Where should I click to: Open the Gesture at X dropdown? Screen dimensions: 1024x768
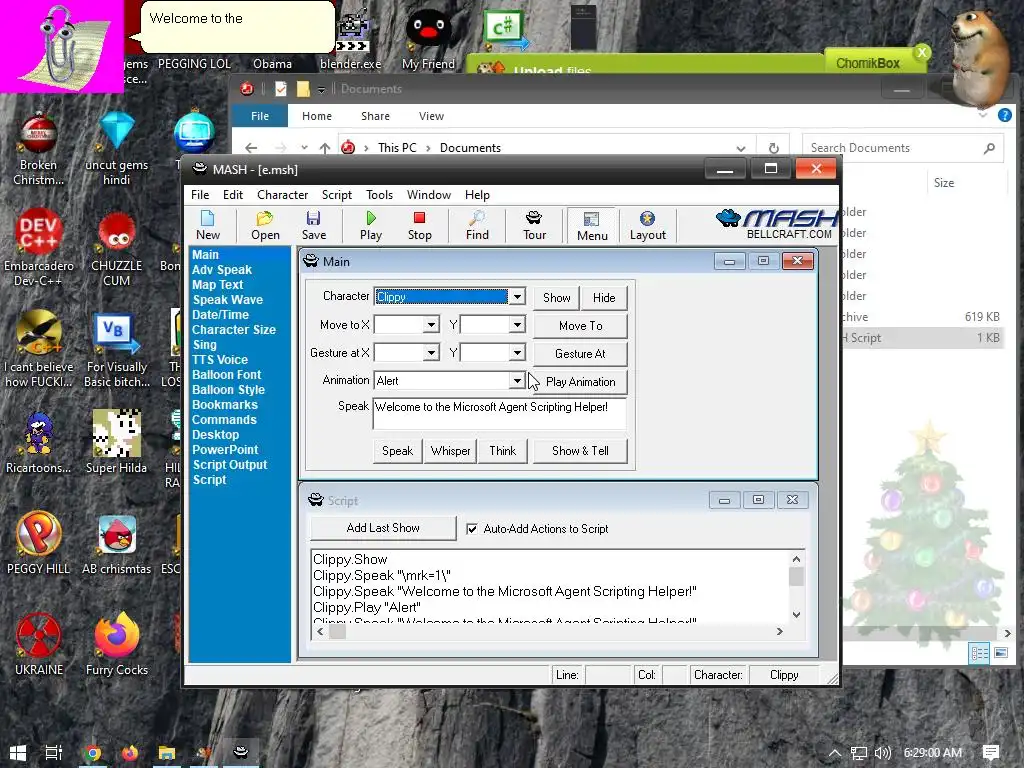click(431, 353)
